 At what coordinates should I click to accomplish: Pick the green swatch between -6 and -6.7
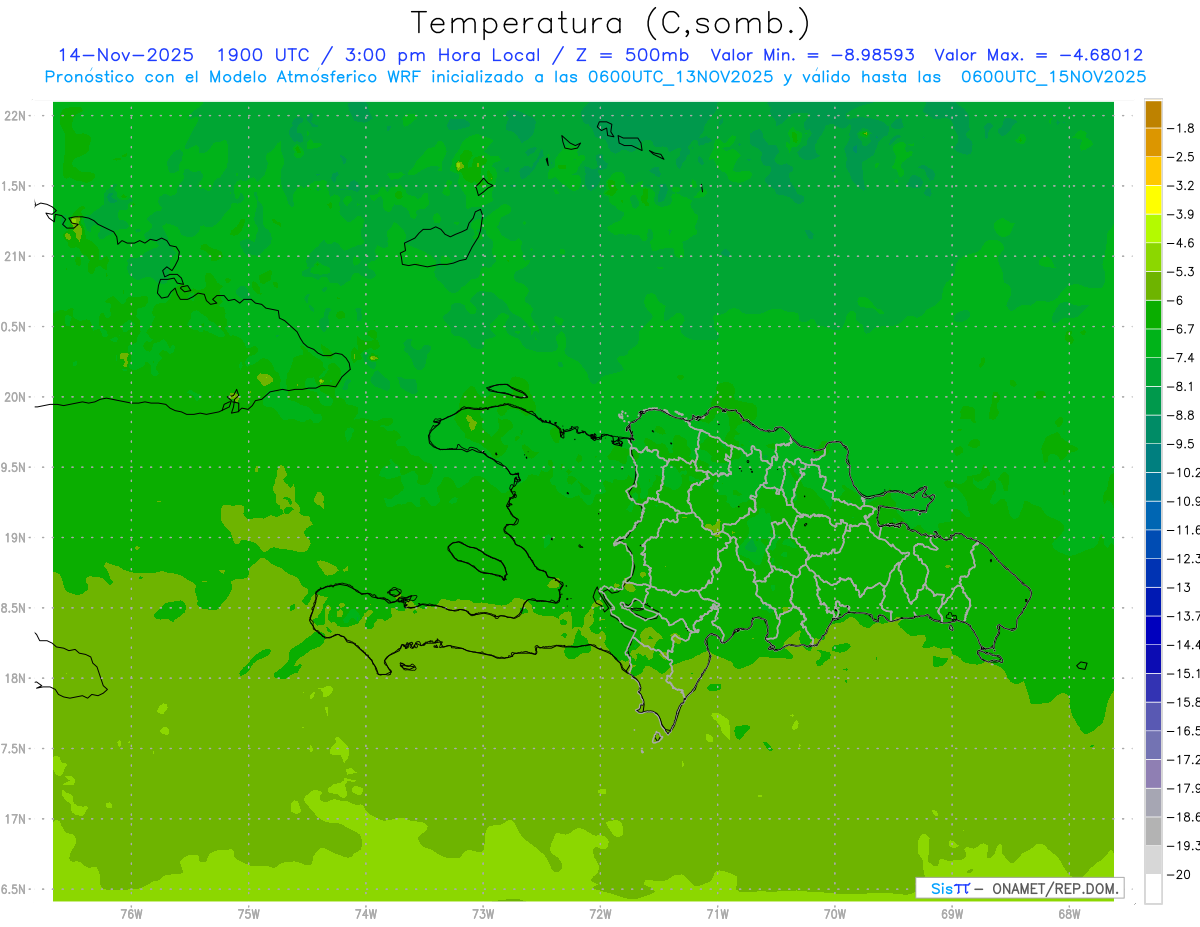click(1153, 315)
